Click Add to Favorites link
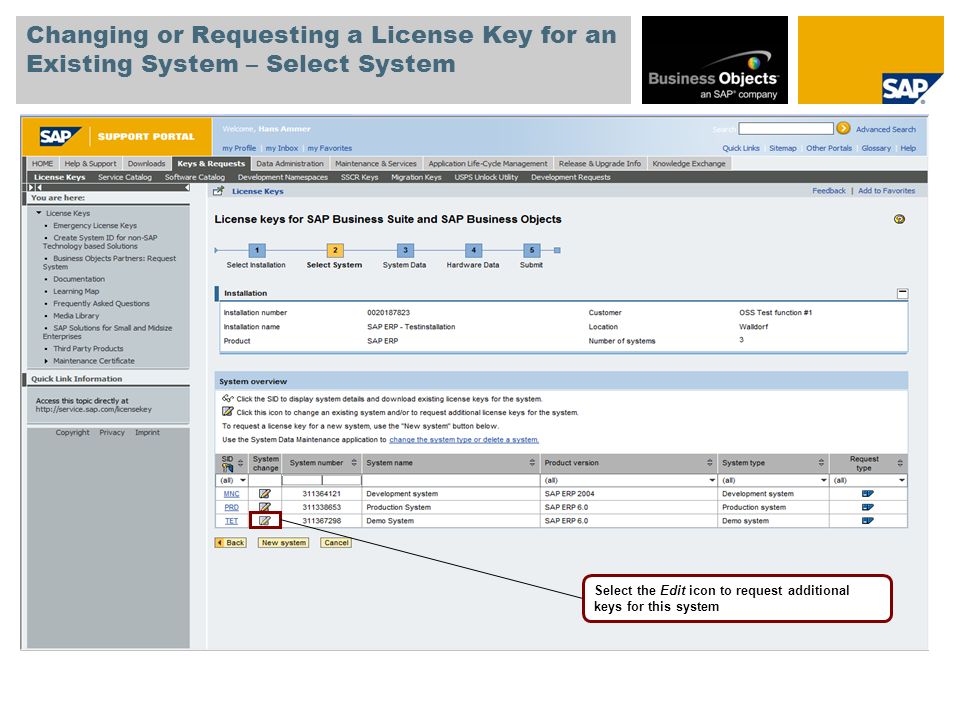Screen dimensions: 960x720 pyautogui.click(x=887, y=191)
